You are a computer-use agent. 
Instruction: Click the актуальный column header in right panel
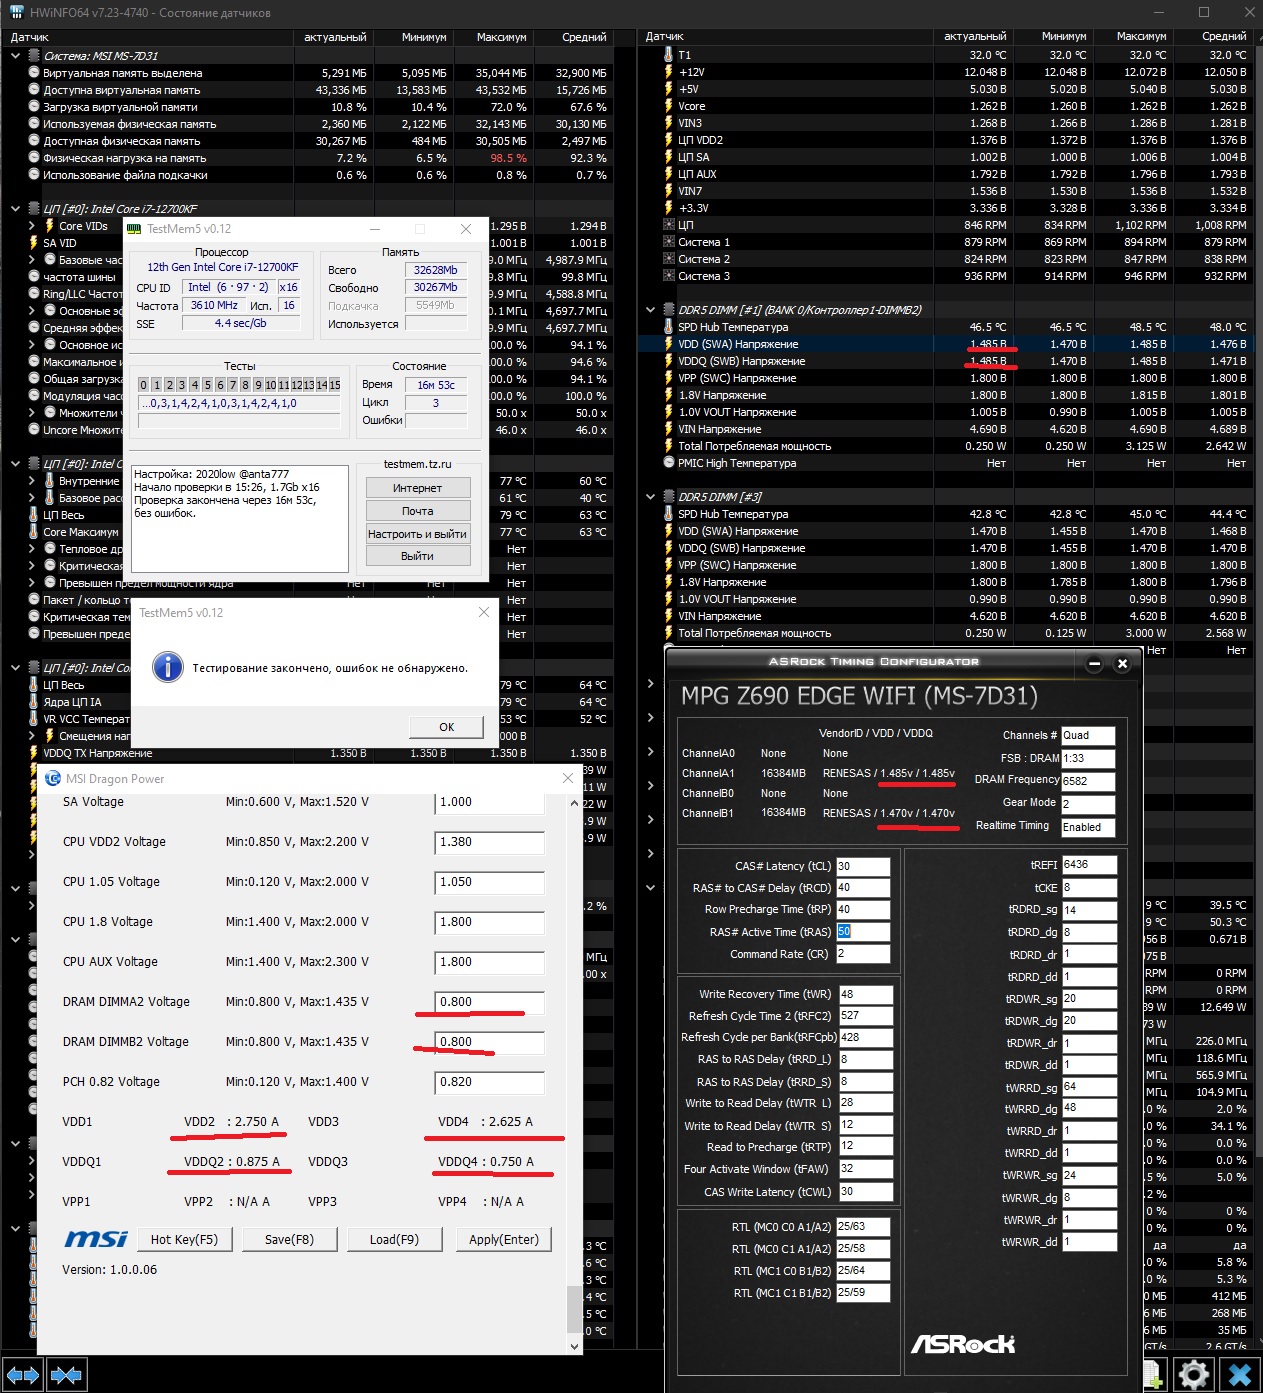(x=975, y=36)
